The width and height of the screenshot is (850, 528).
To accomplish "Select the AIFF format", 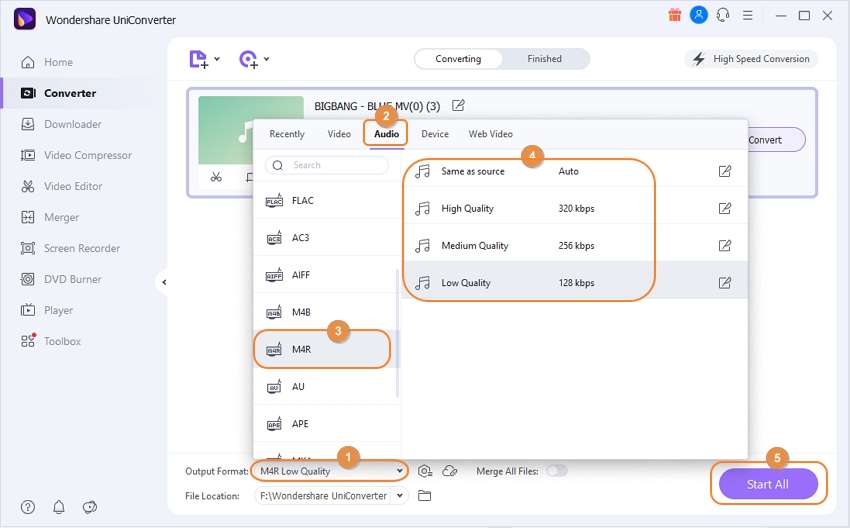I will pos(326,275).
